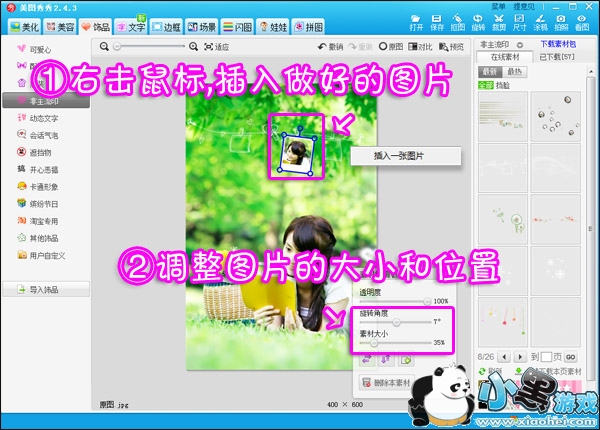This screenshot has width=600, height=430.
Task: Click the 打开 (Open) icon in top toolbar
Action: pyautogui.click(x=416, y=22)
